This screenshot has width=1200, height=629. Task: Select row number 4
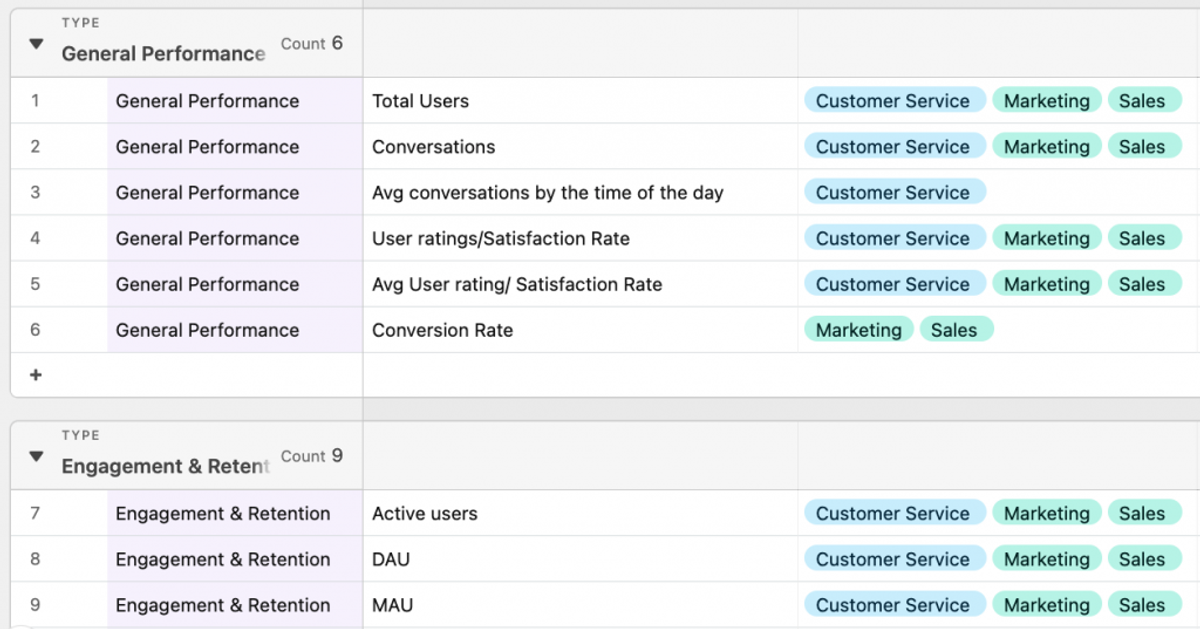[35, 239]
